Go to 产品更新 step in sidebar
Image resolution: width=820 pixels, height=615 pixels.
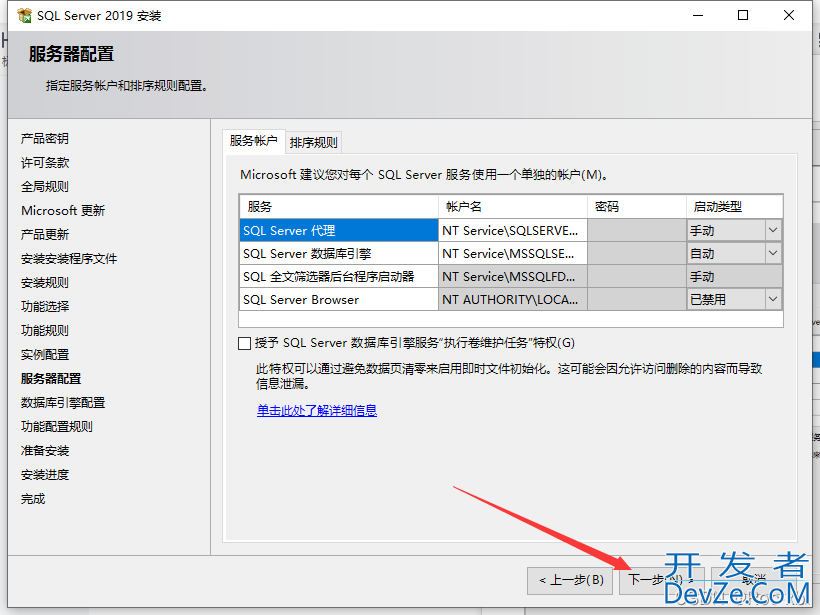[45, 235]
